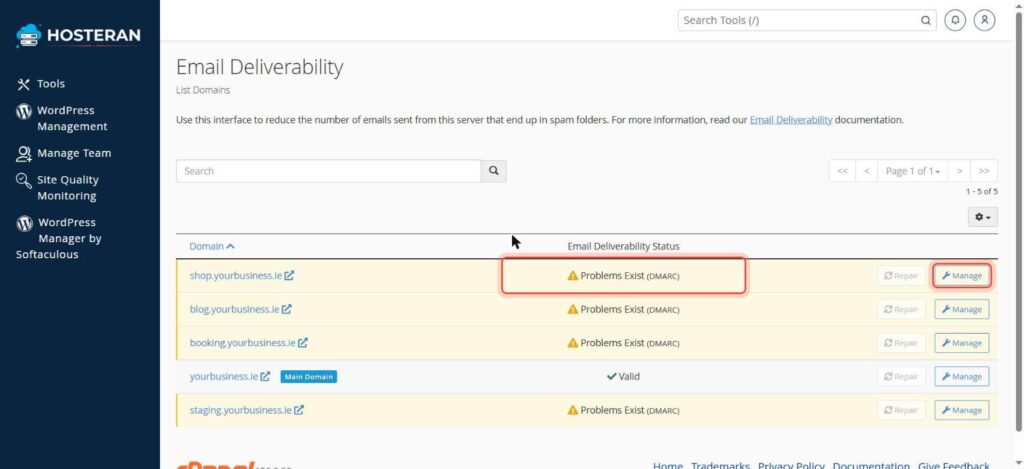The width and height of the screenshot is (1024, 469).
Task: Open Site Quality Monitoring
Action: [57, 187]
